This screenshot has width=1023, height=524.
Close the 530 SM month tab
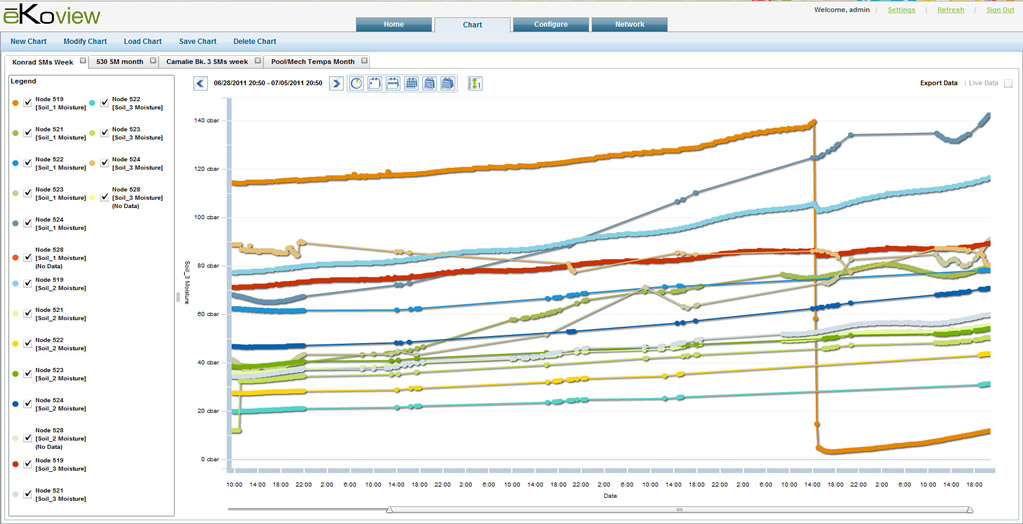click(x=153, y=61)
